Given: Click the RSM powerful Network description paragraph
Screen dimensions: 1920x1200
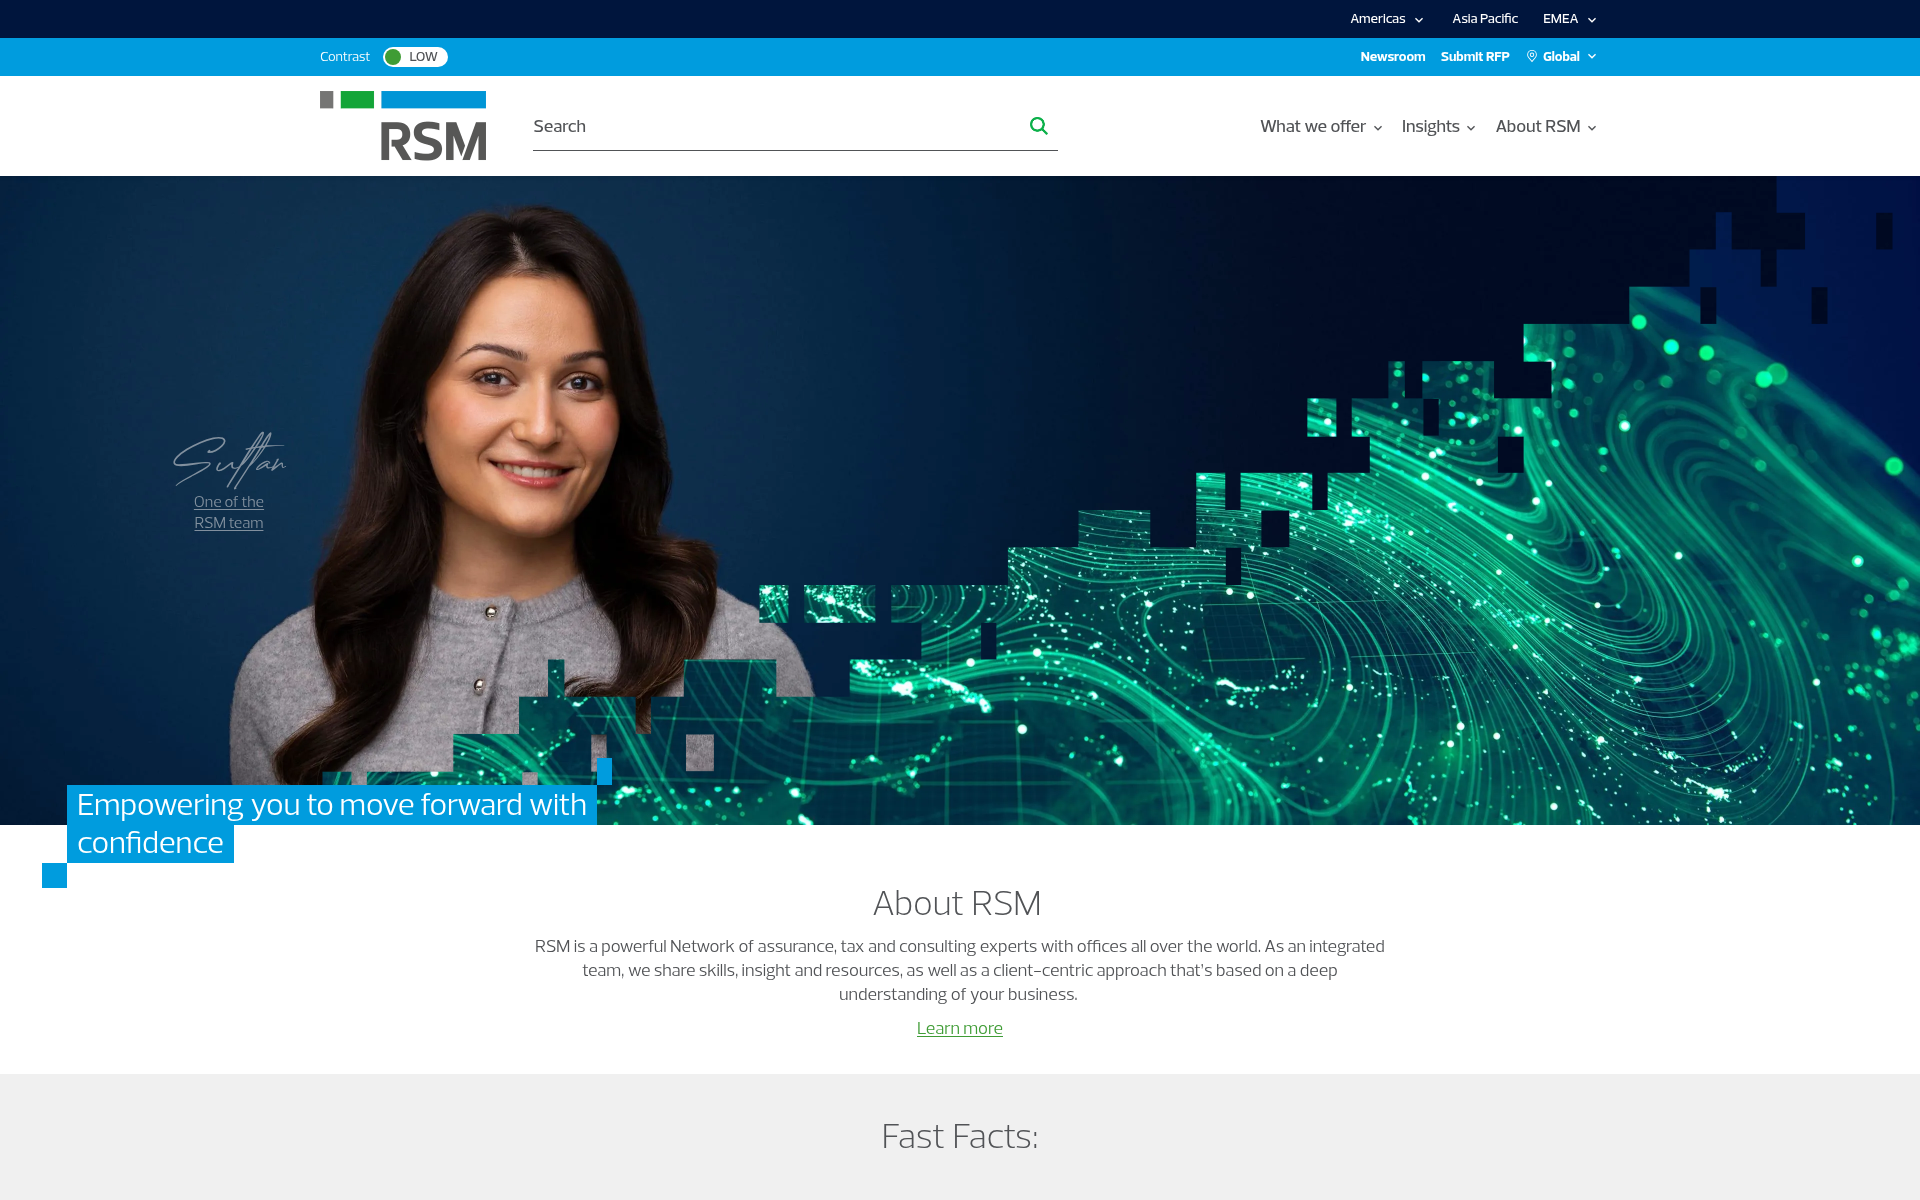Looking at the screenshot, I should click(959, 970).
